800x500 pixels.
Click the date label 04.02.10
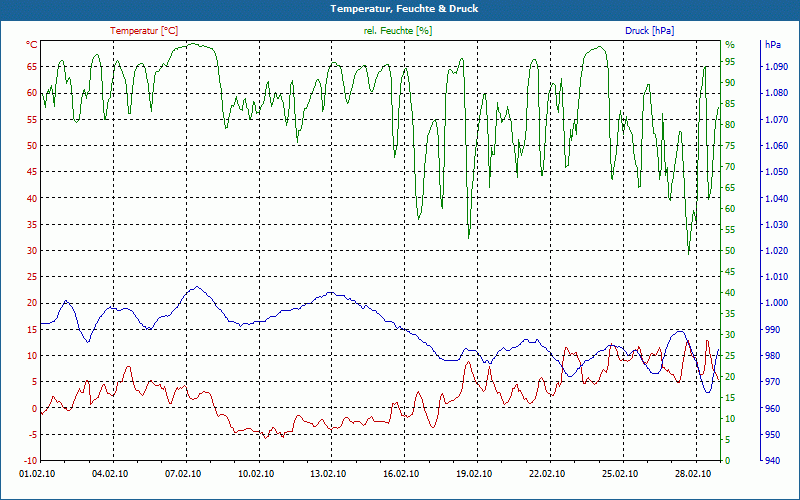coord(111,474)
